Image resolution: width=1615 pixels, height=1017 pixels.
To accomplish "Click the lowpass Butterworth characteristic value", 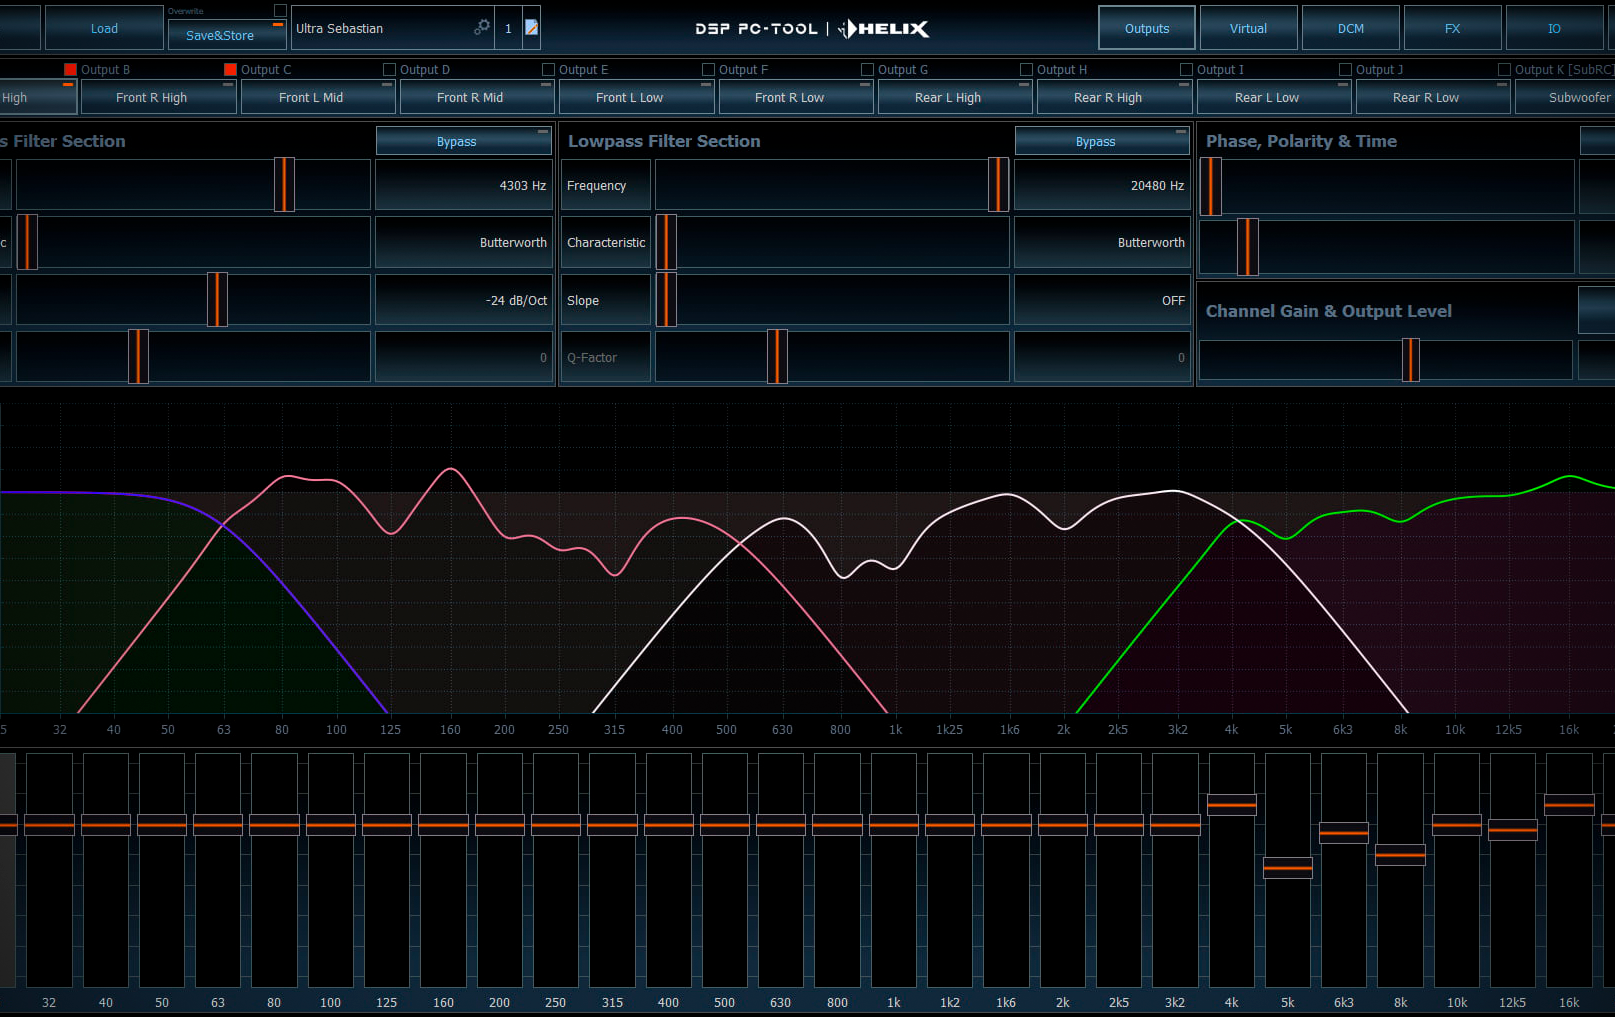I will [x=1102, y=242].
